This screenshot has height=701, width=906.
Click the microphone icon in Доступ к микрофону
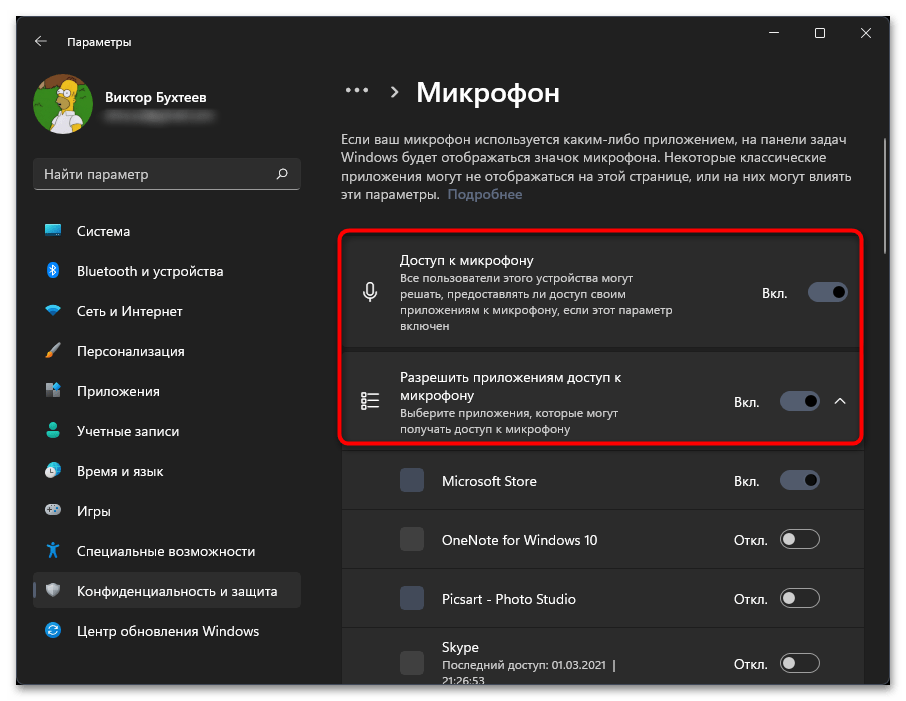click(370, 292)
